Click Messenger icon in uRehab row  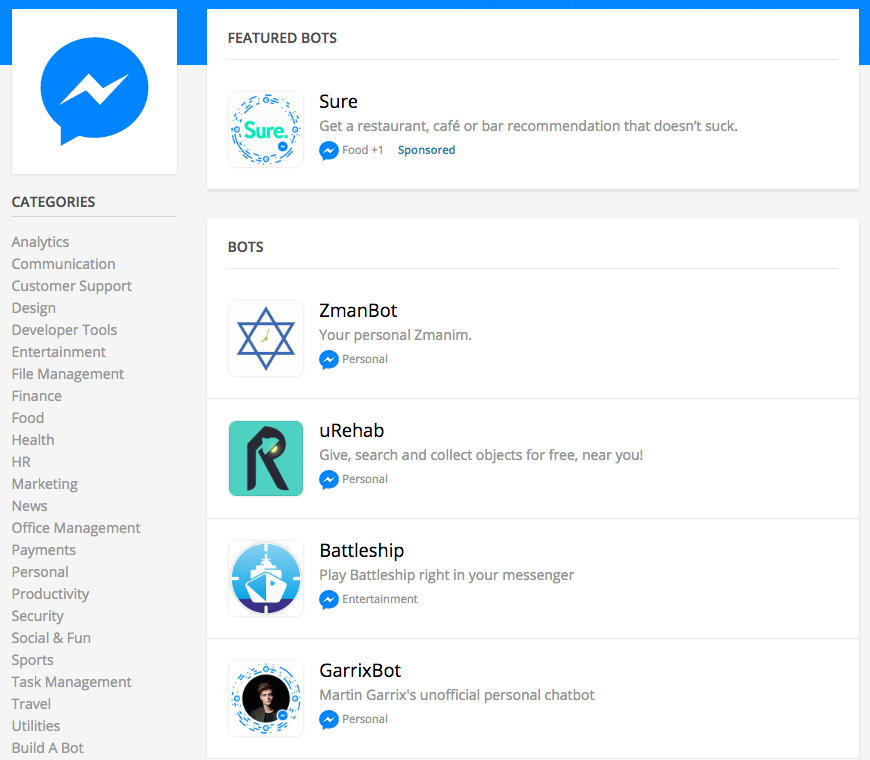328,479
